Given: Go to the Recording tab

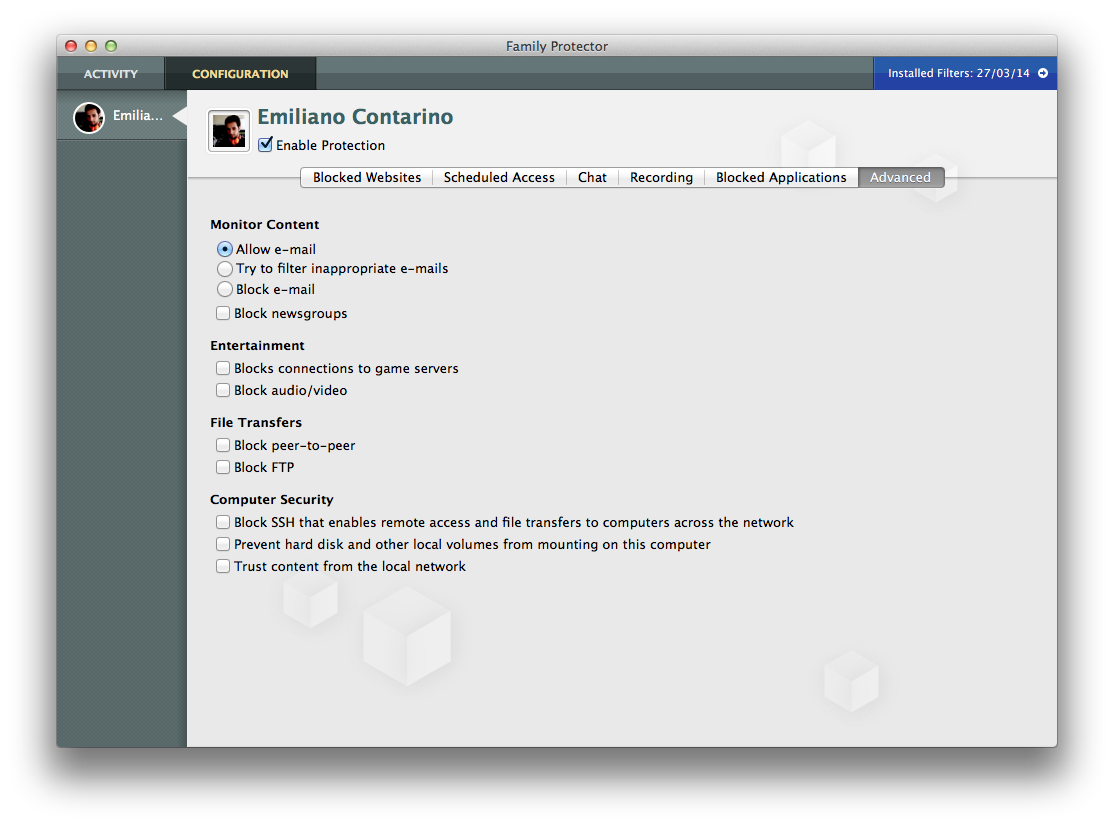Looking at the screenshot, I should tap(661, 178).
